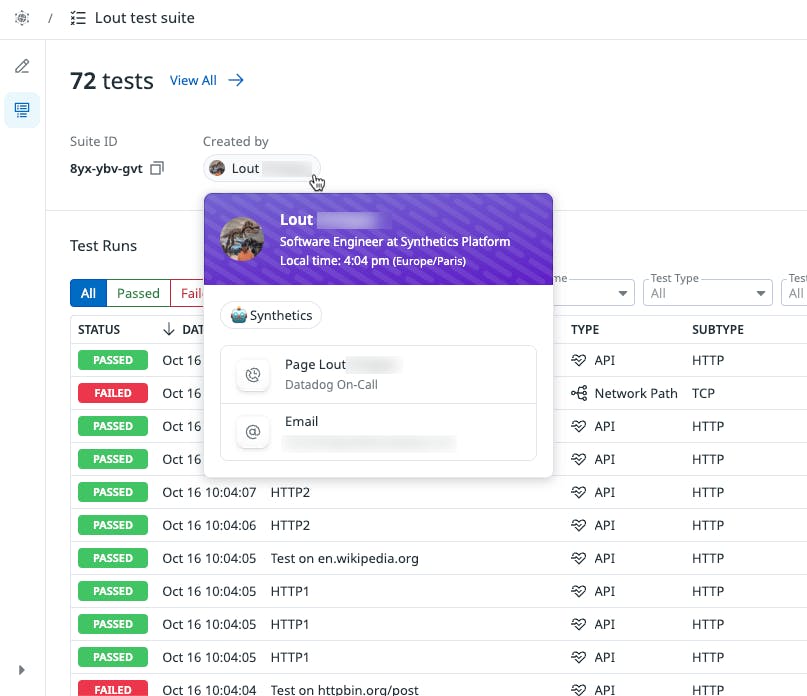Open the Test Type dropdown

[707, 293]
